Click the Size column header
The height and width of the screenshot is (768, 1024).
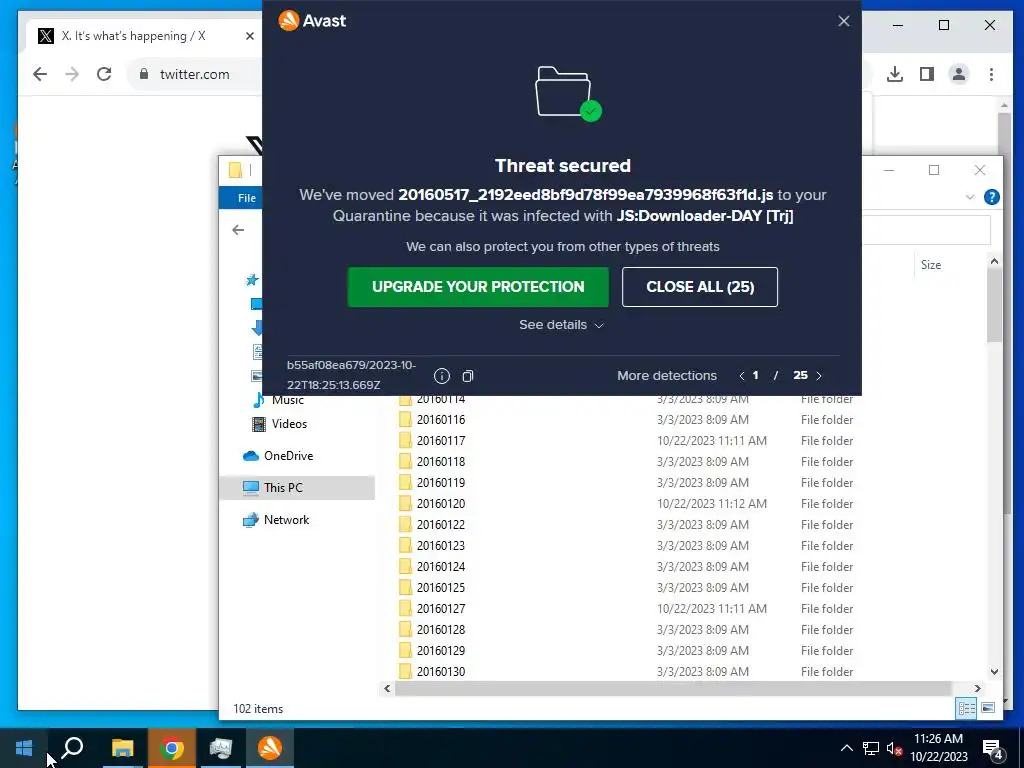tap(931, 264)
